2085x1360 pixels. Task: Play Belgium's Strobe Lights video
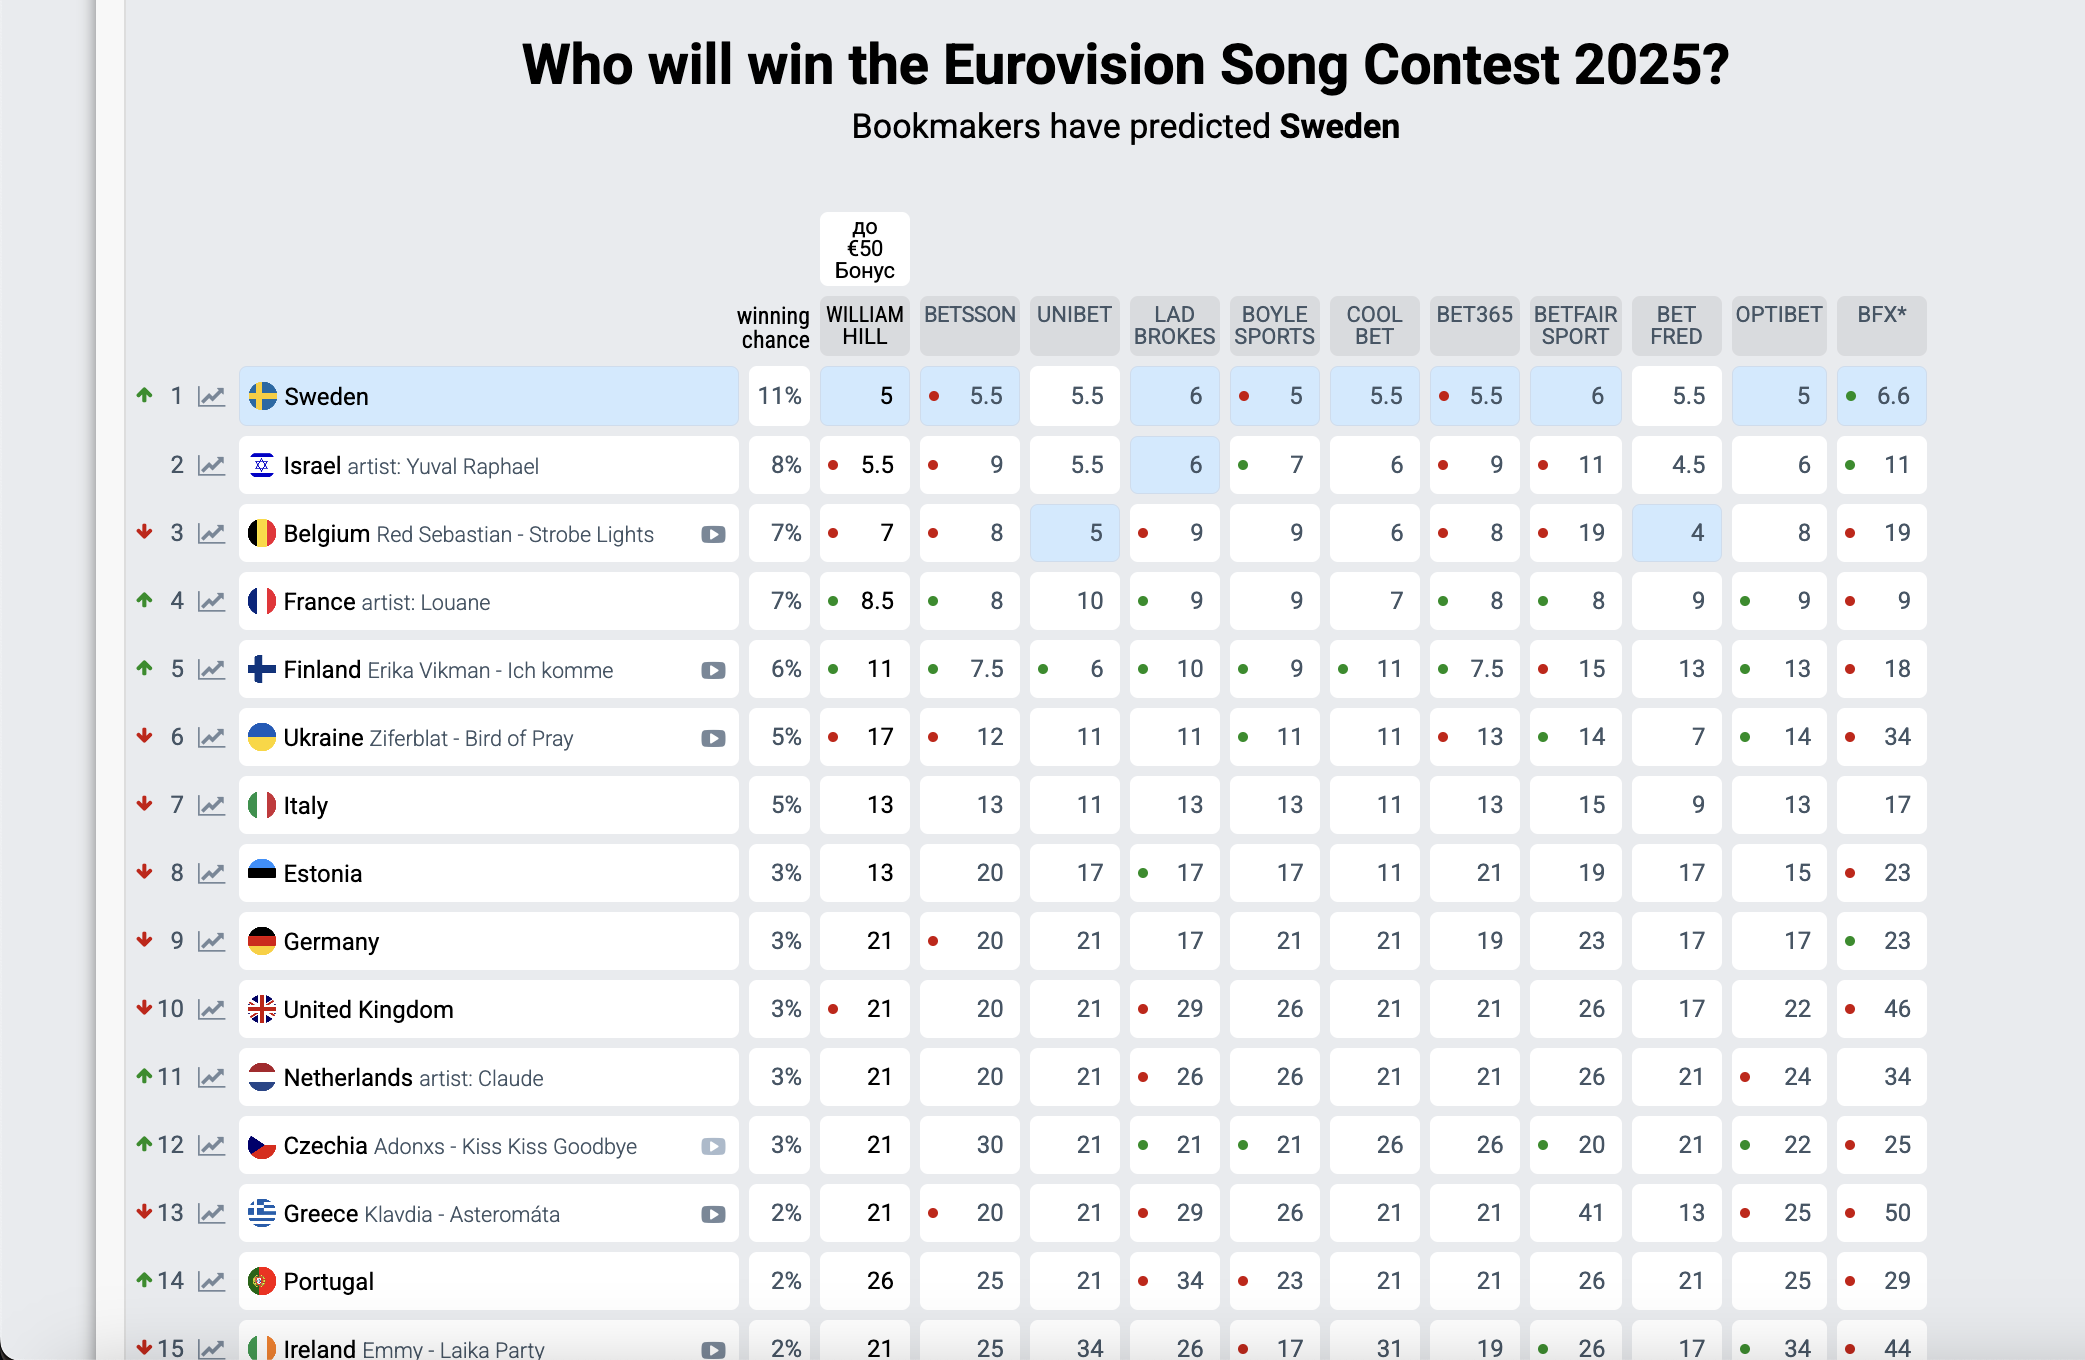[x=713, y=534]
